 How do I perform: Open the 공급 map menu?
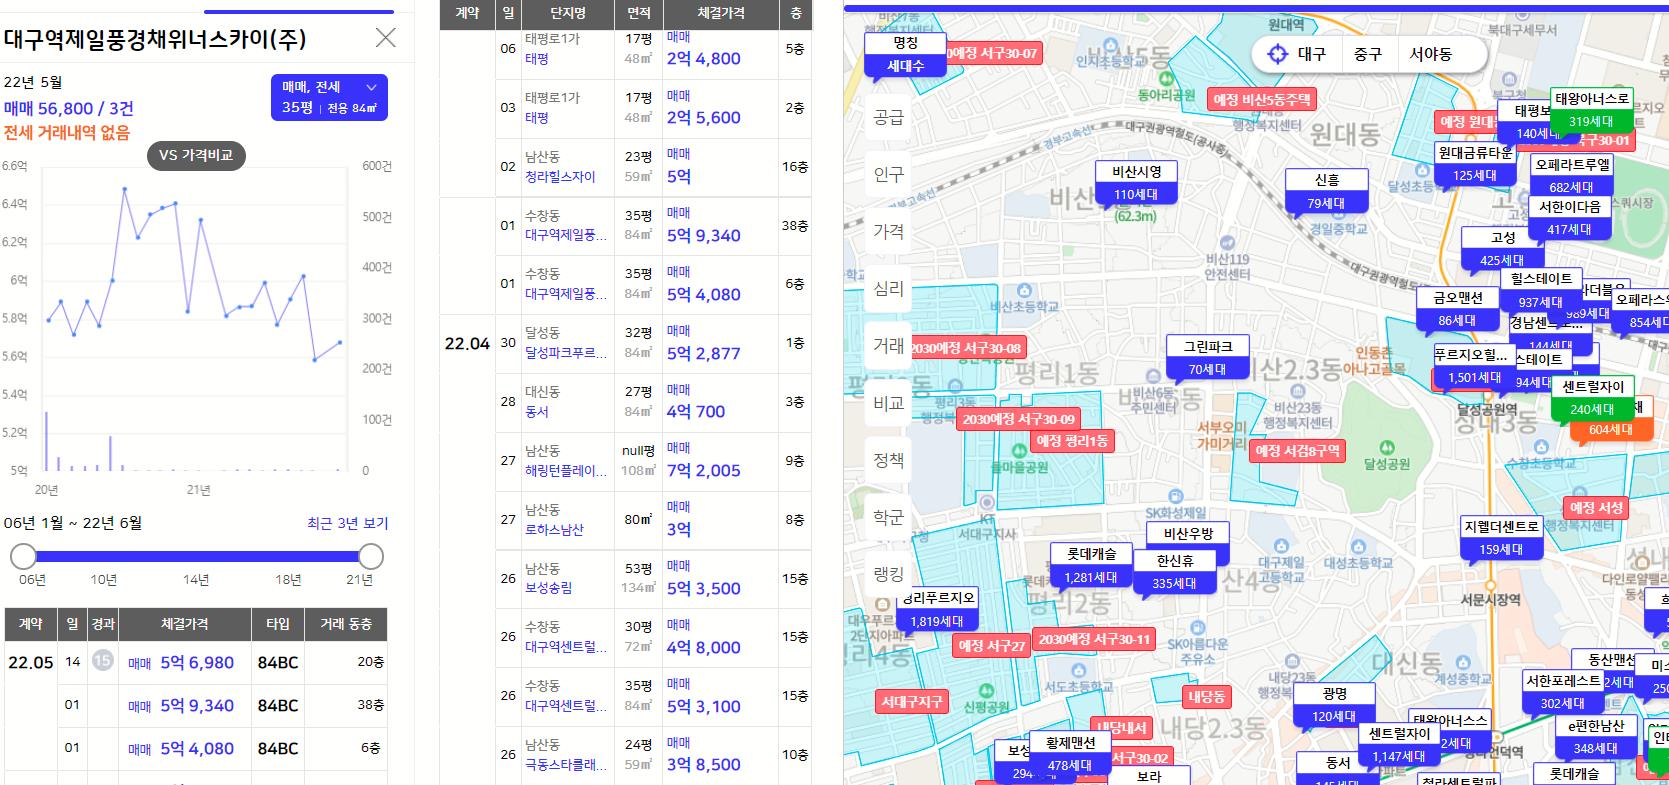(x=888, y=117)
